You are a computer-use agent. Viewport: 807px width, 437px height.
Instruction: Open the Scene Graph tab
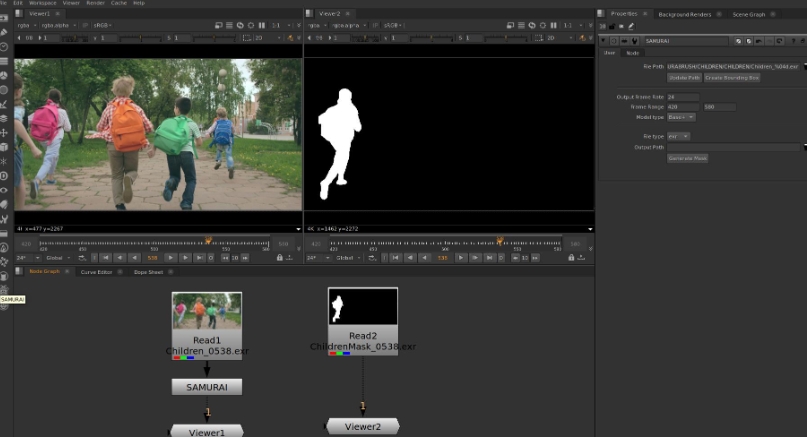[749, 14]
